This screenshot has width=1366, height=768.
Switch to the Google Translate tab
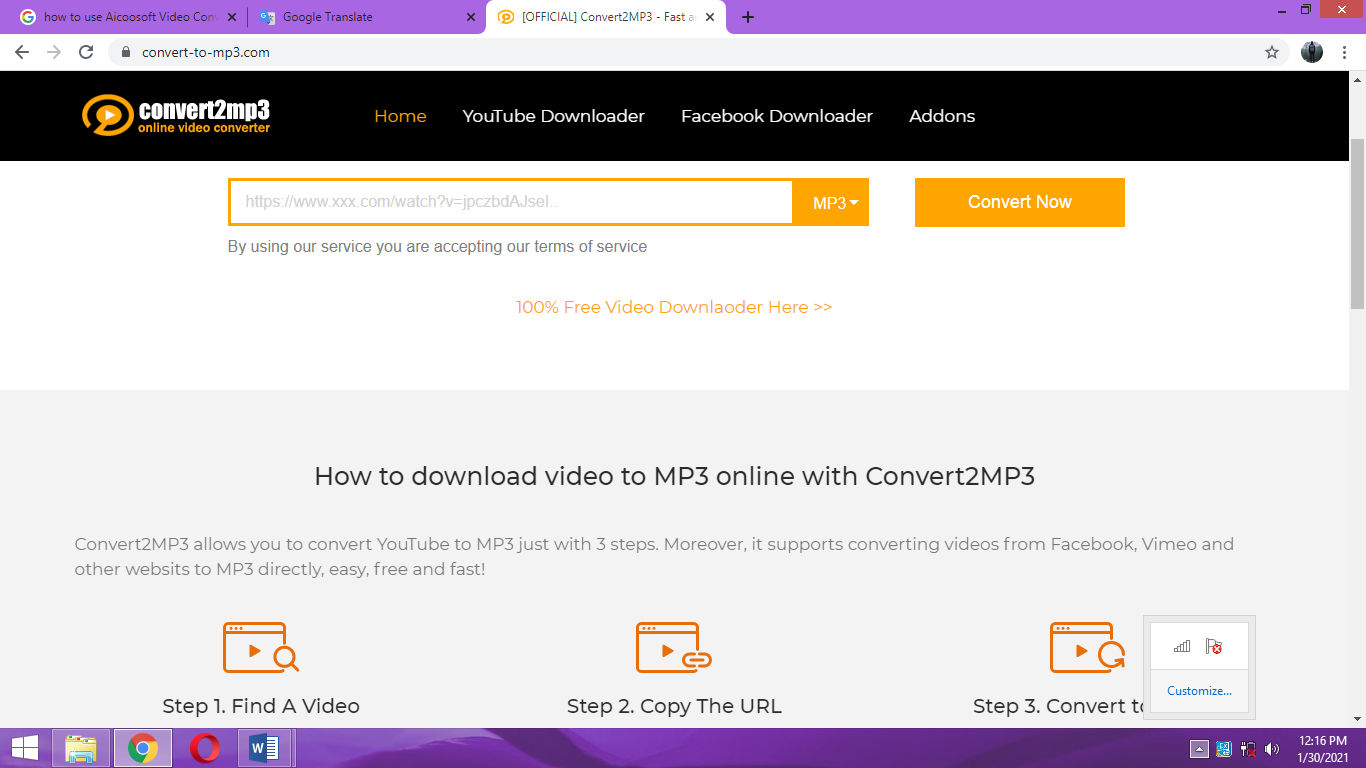(365, 17)
